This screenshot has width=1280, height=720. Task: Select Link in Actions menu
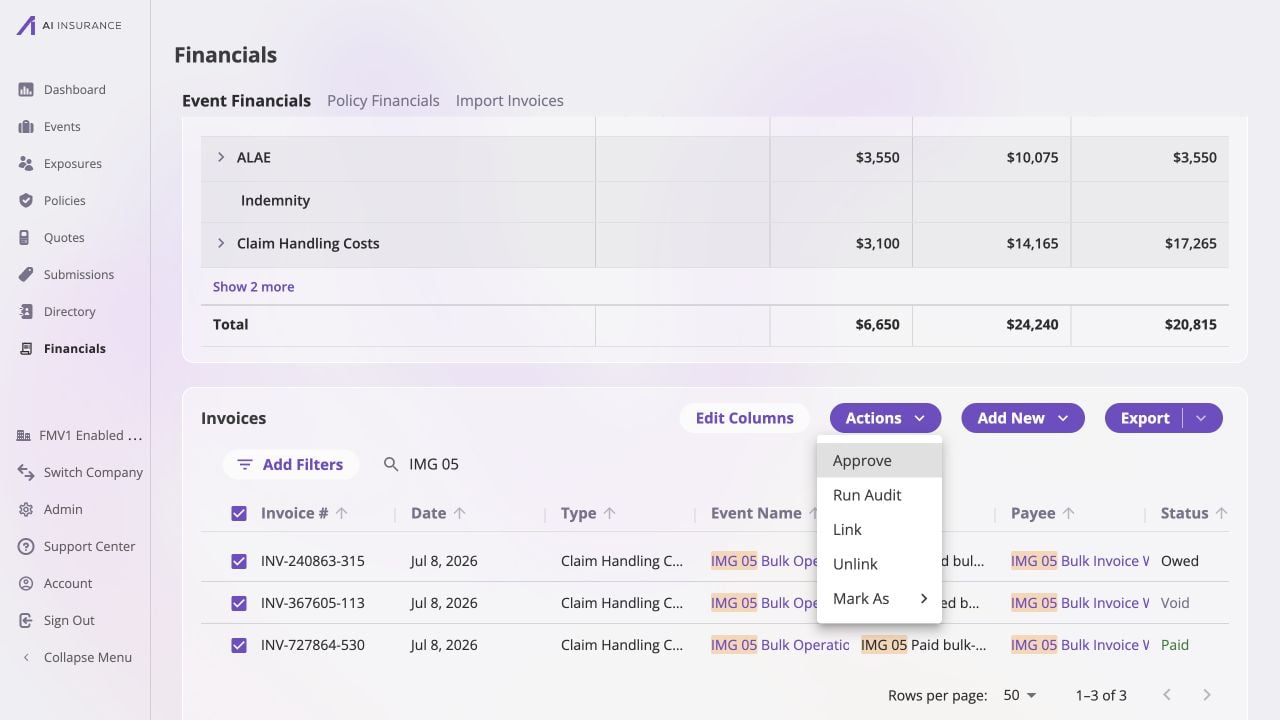pos(879,530)
